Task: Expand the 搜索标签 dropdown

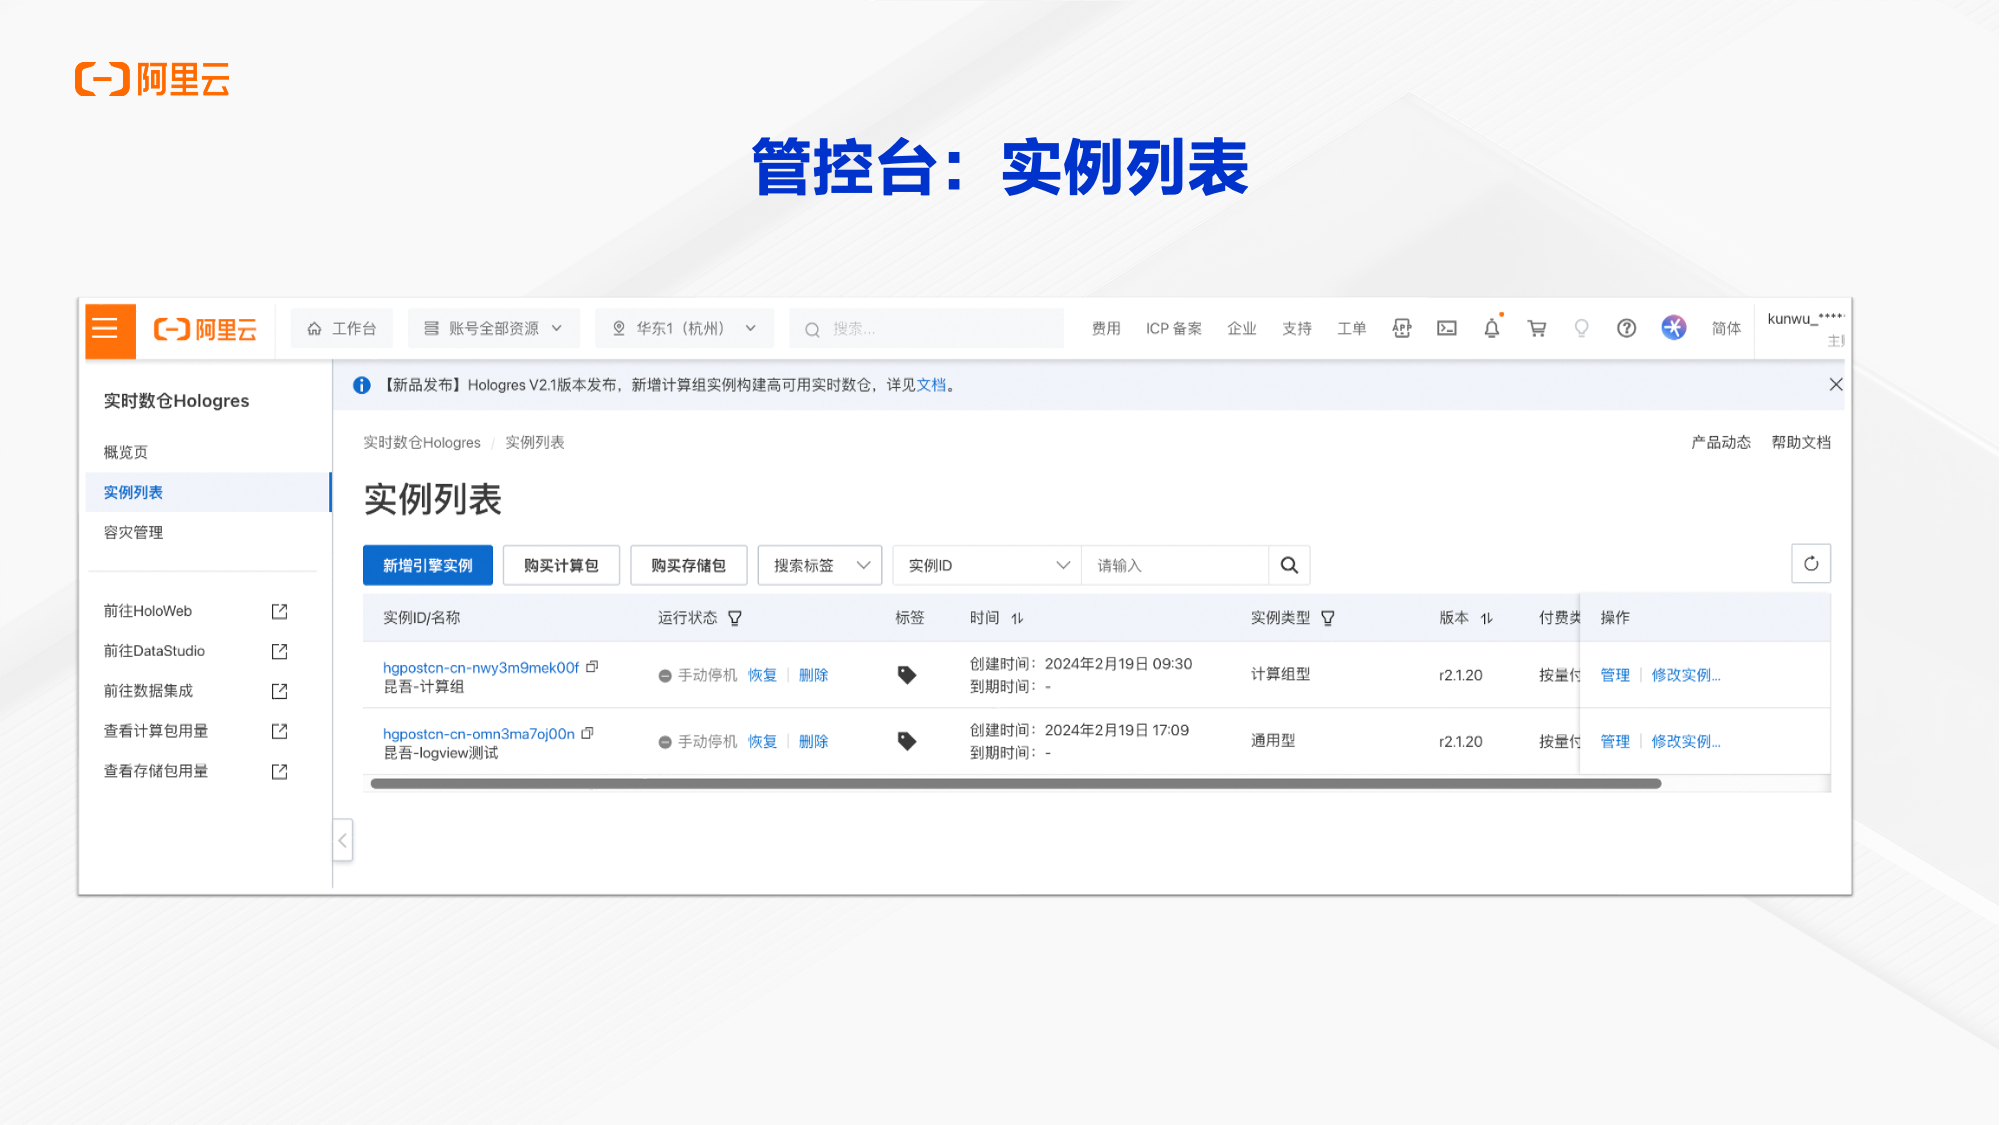Action: coord(820,565)
